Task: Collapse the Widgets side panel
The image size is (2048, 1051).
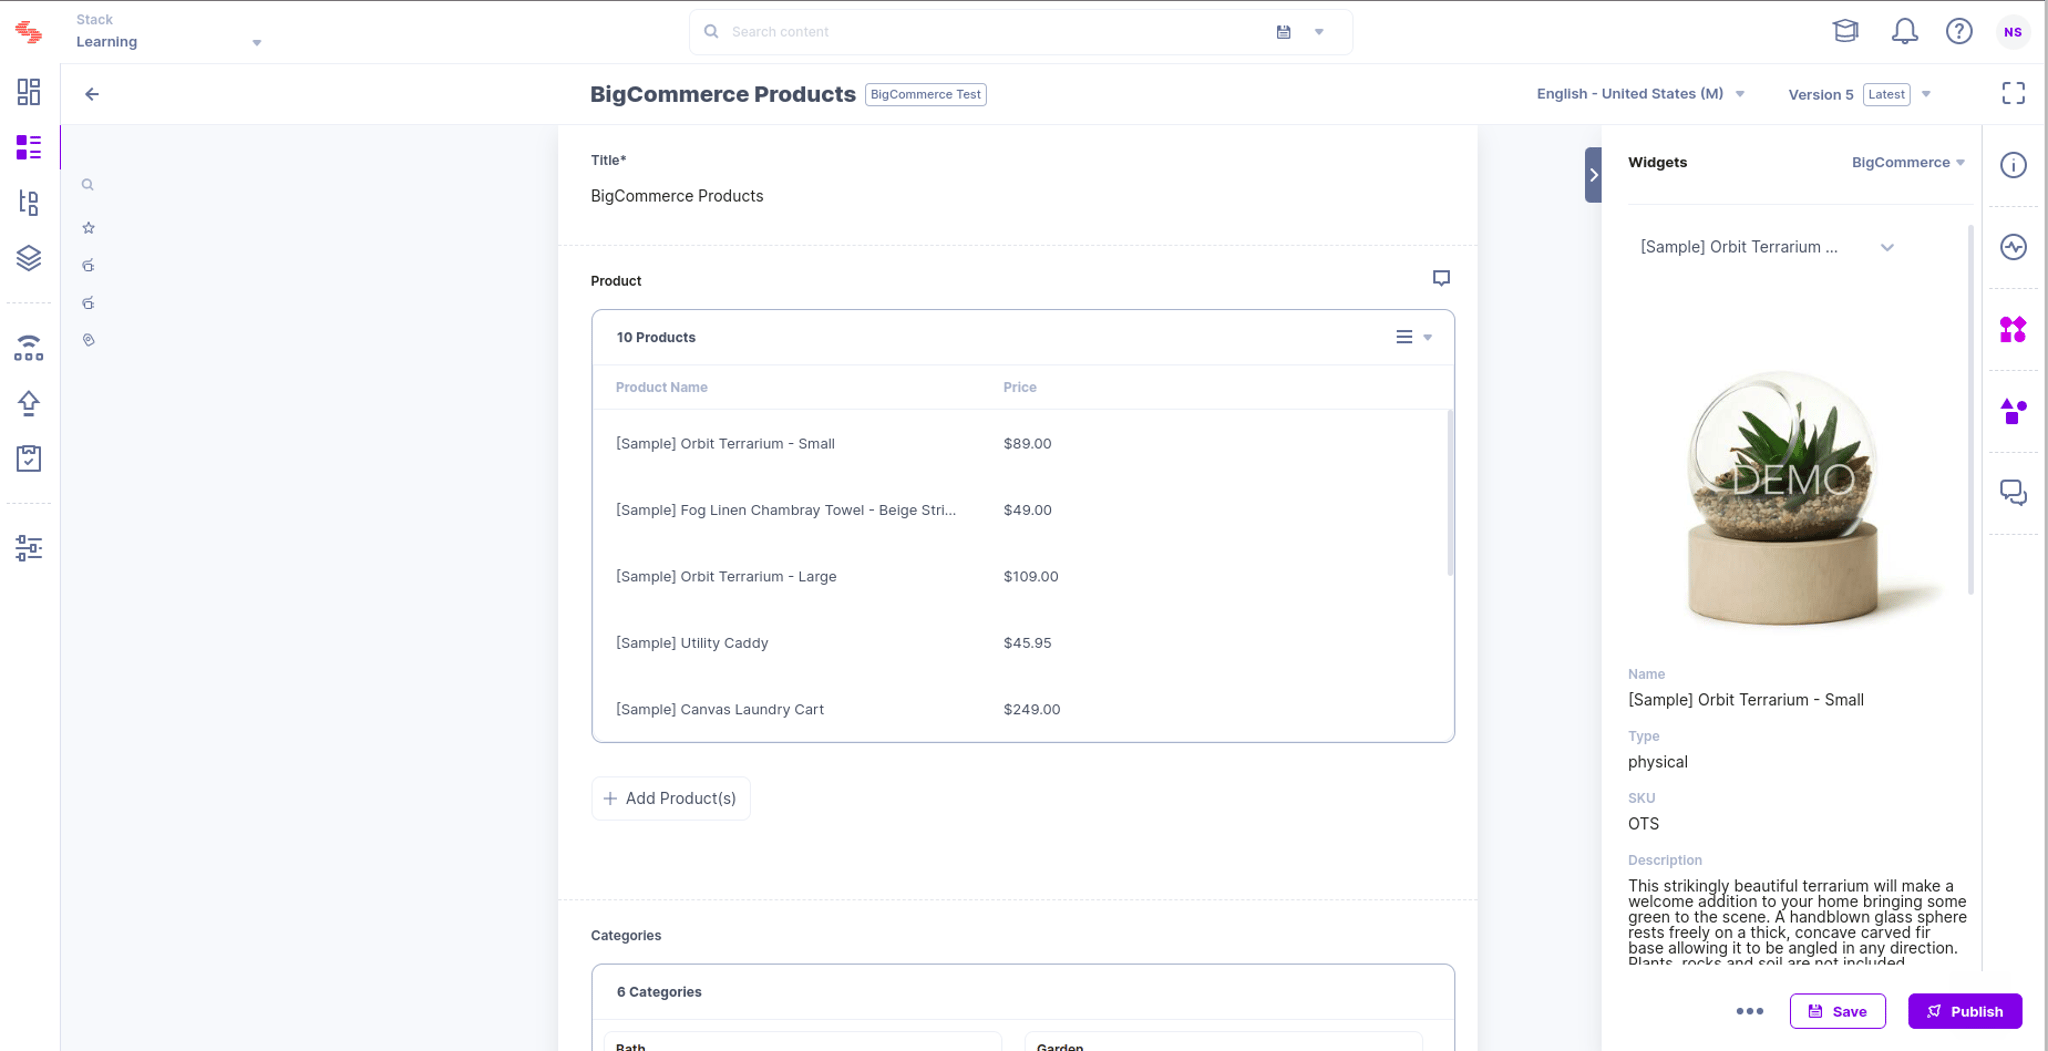Action: point(1593,175)
